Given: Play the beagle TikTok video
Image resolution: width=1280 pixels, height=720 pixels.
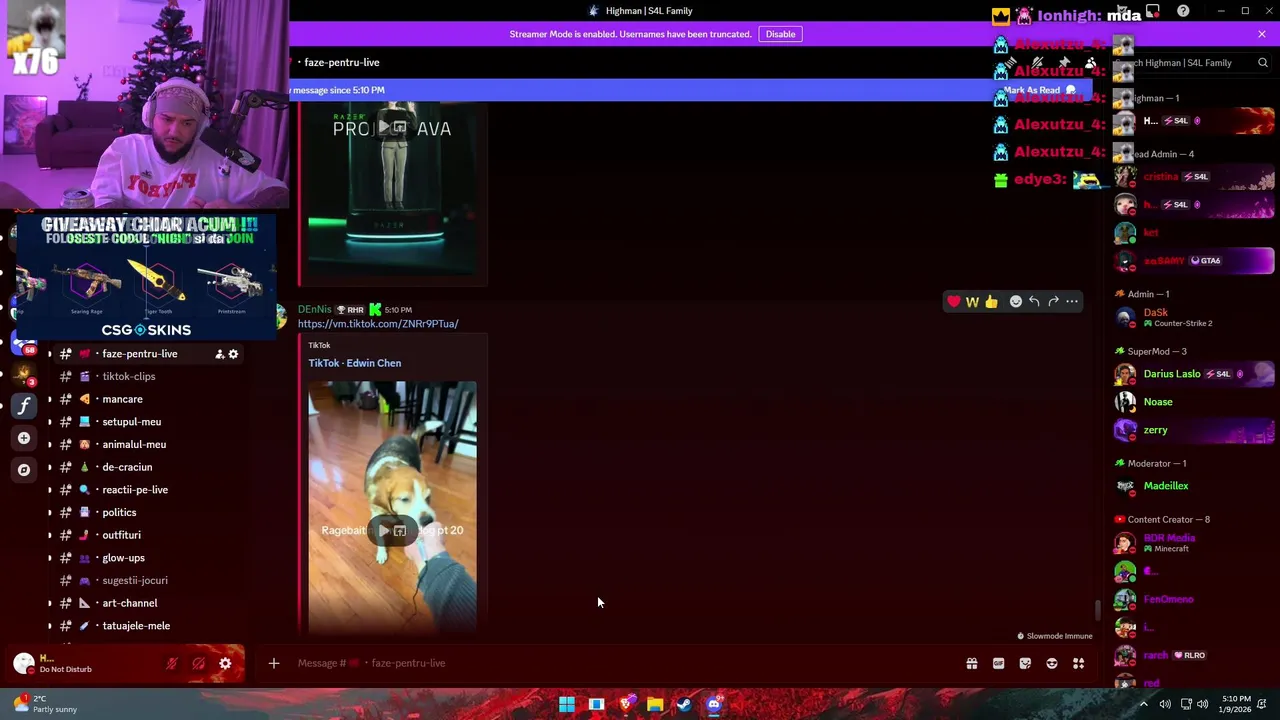Looking at the screenshot, I should pos(383,531).
